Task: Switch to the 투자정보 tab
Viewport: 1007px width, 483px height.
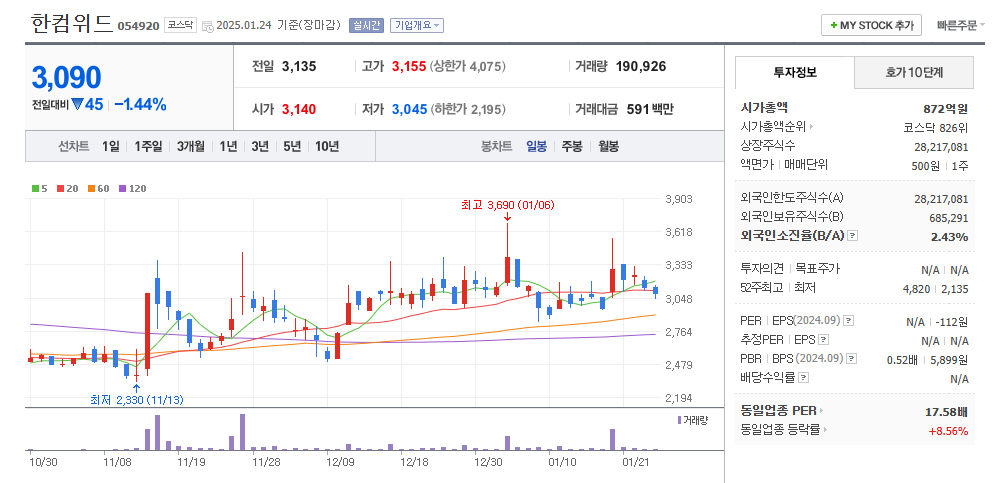Action: click(x=795, y=72)
